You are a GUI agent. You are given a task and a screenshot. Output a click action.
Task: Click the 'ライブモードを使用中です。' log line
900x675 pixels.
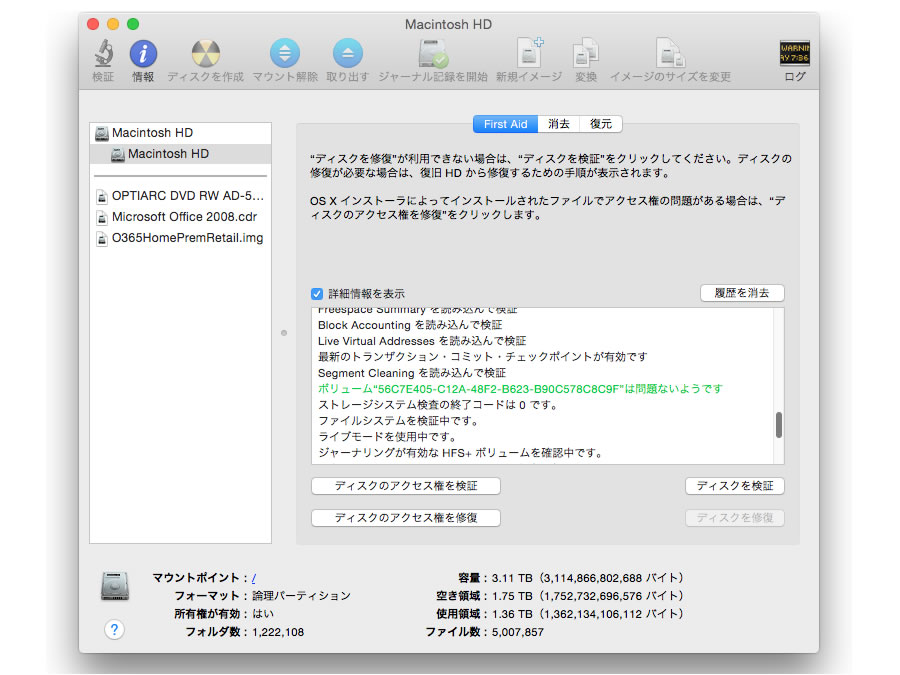coord(387,437)
